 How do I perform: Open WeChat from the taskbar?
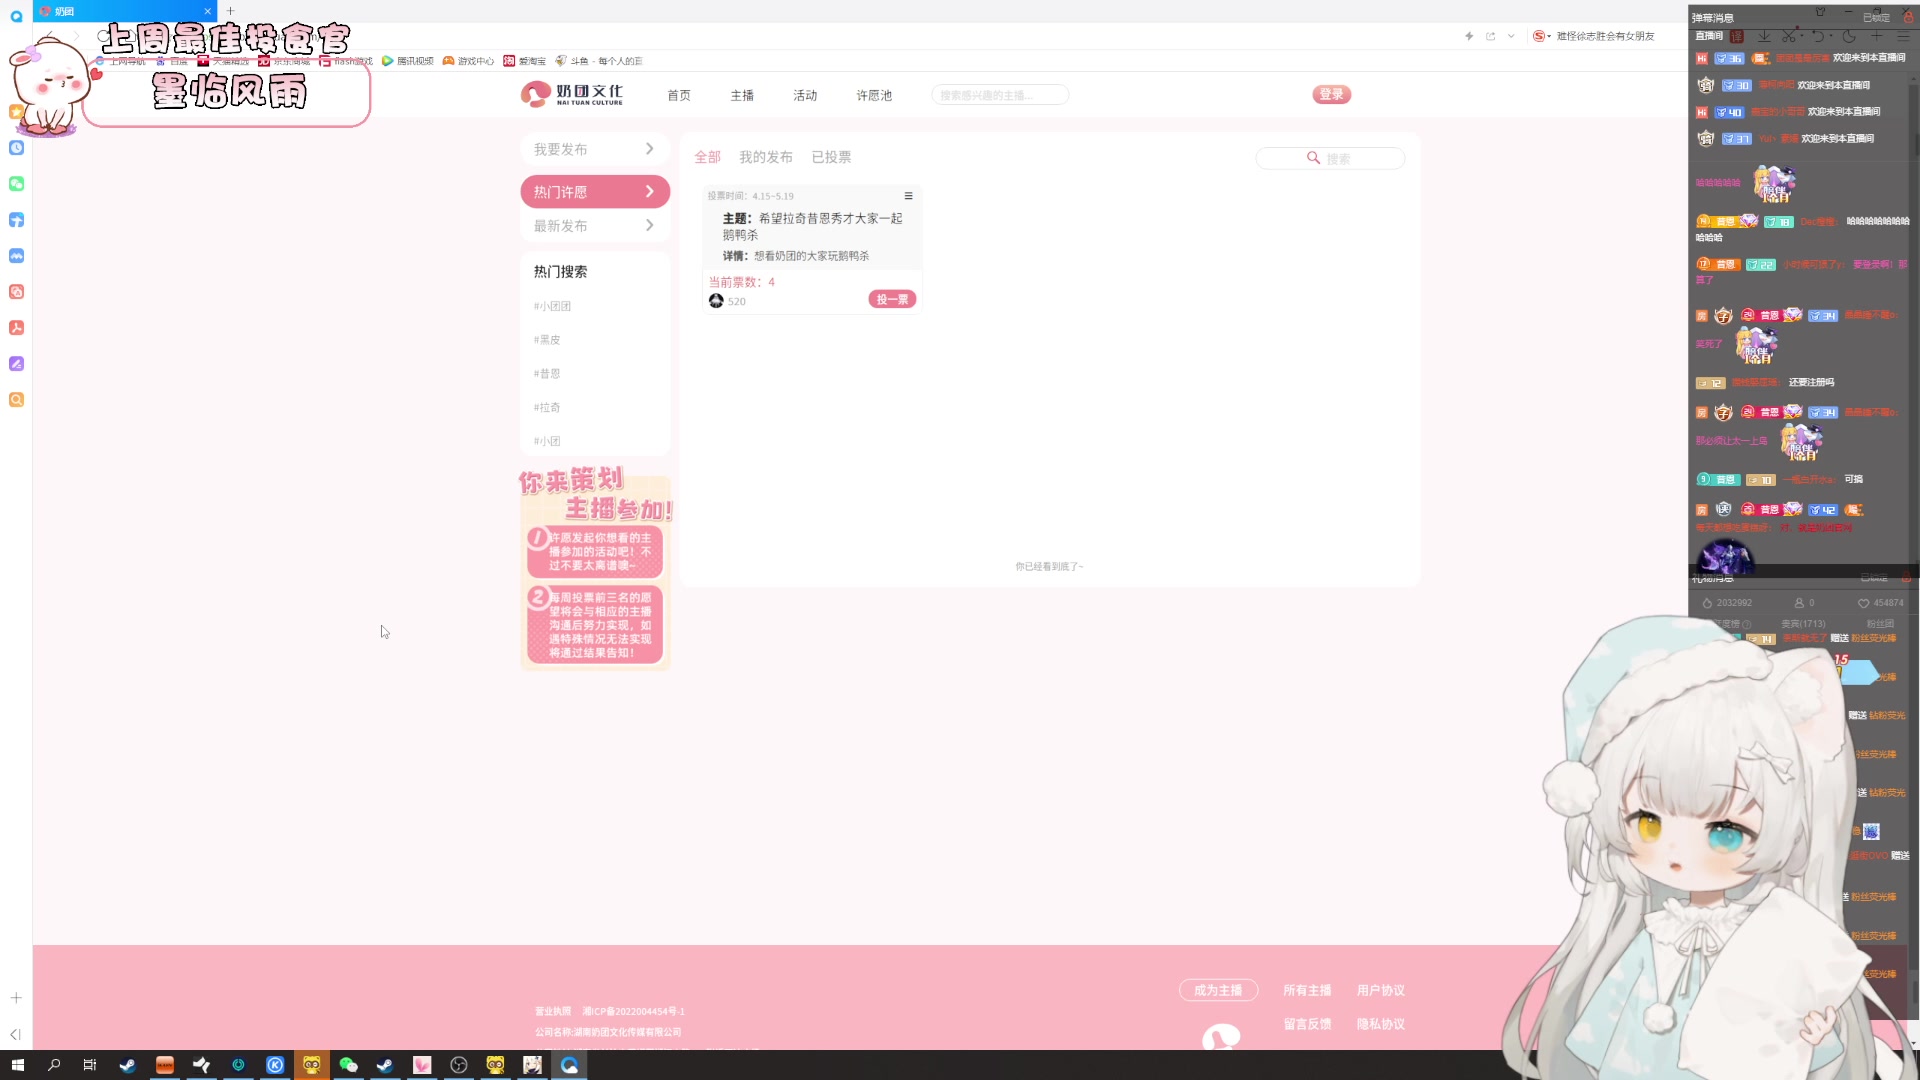pos(348,1065)
